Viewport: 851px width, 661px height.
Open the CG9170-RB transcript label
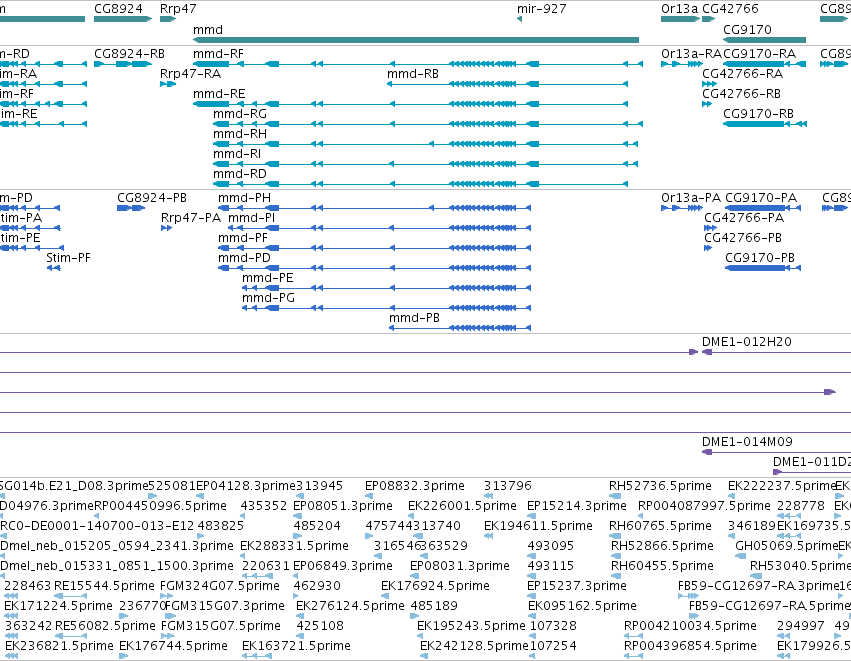coord(759,114)
